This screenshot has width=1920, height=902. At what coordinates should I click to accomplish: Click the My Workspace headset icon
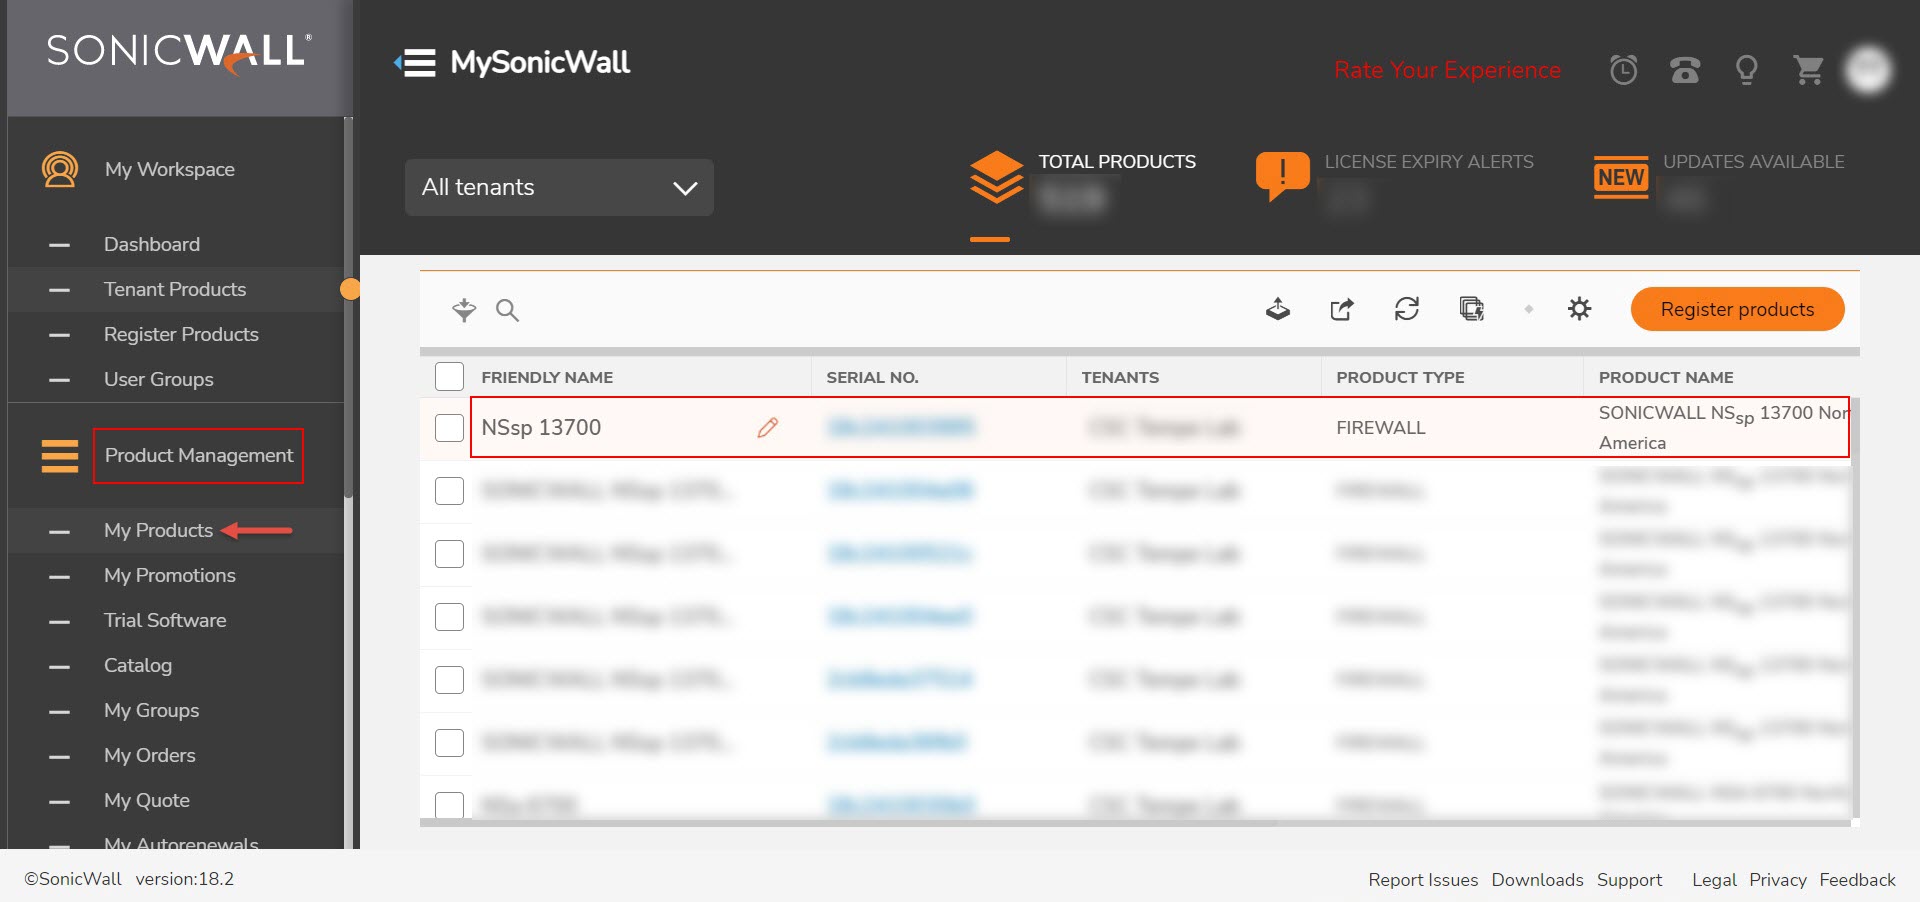click(60, 169)
